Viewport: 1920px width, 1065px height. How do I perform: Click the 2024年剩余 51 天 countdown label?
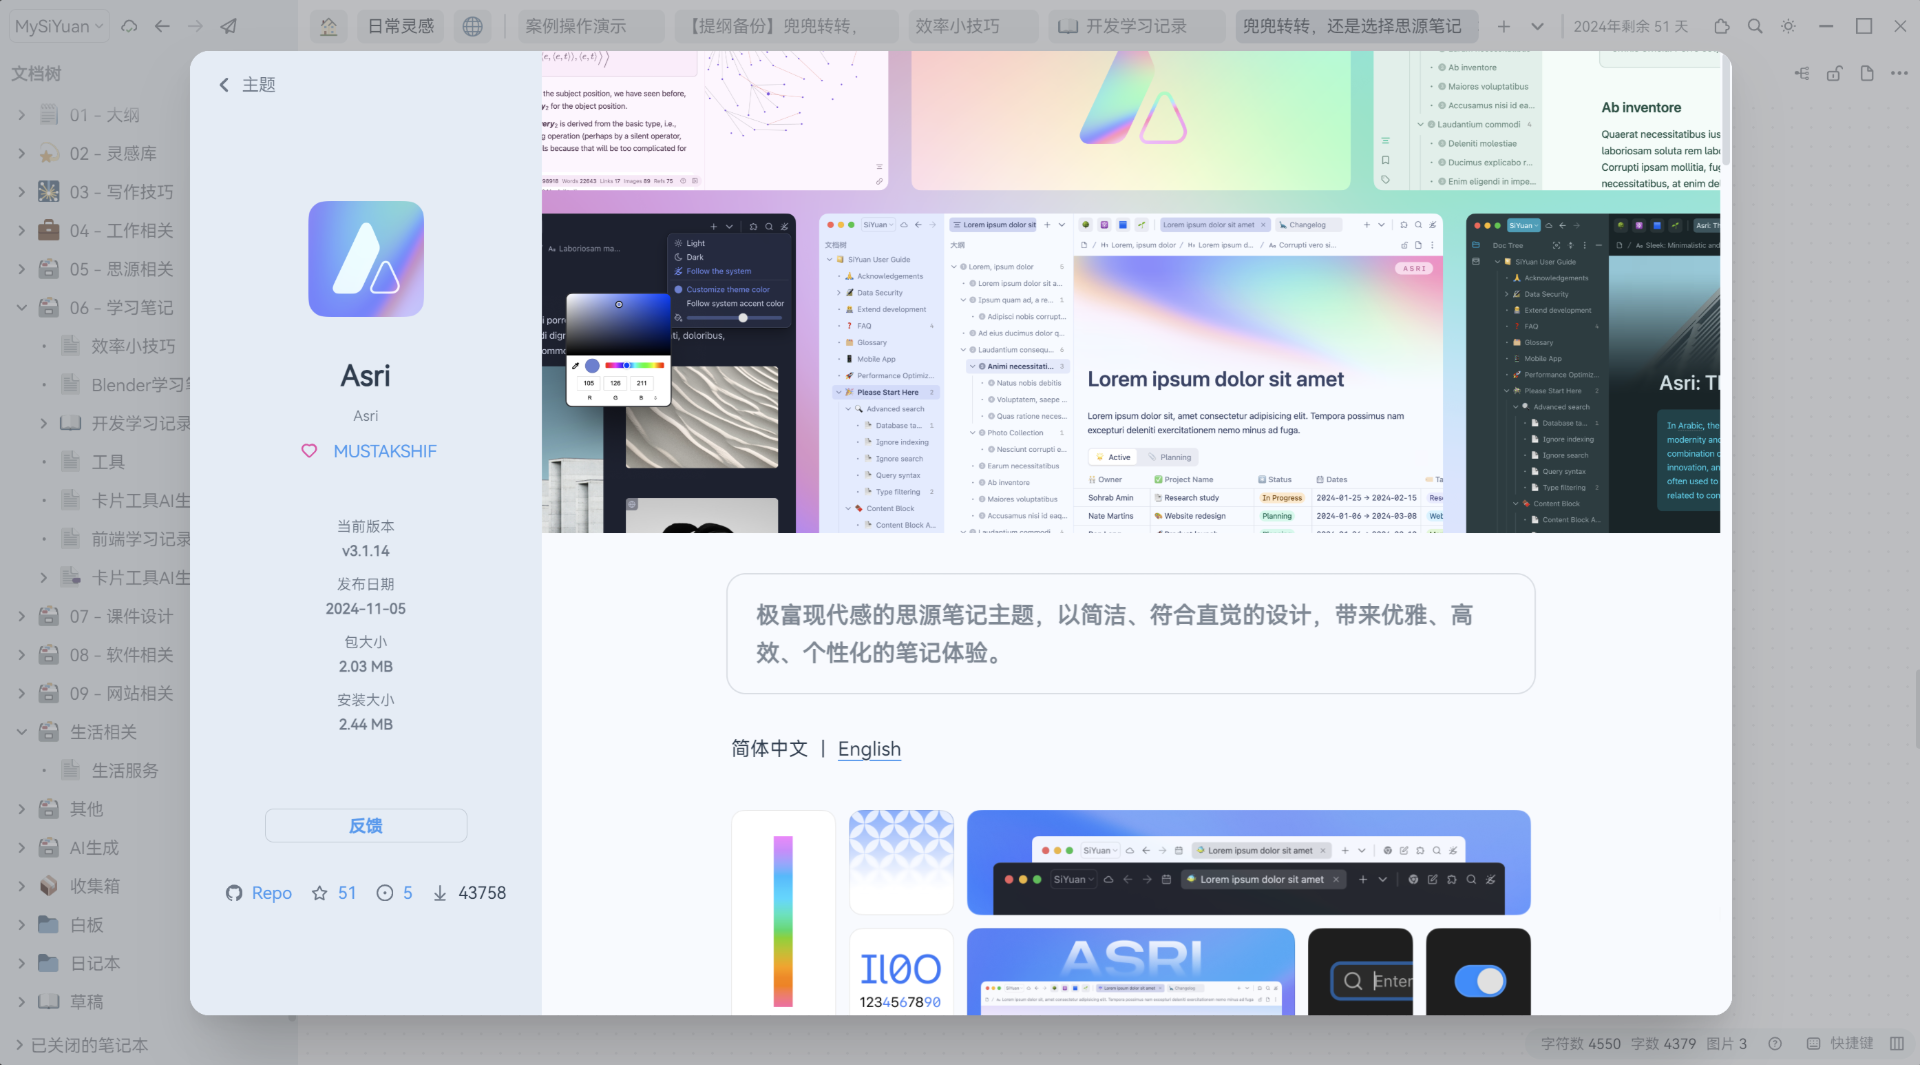(1630, 26)
